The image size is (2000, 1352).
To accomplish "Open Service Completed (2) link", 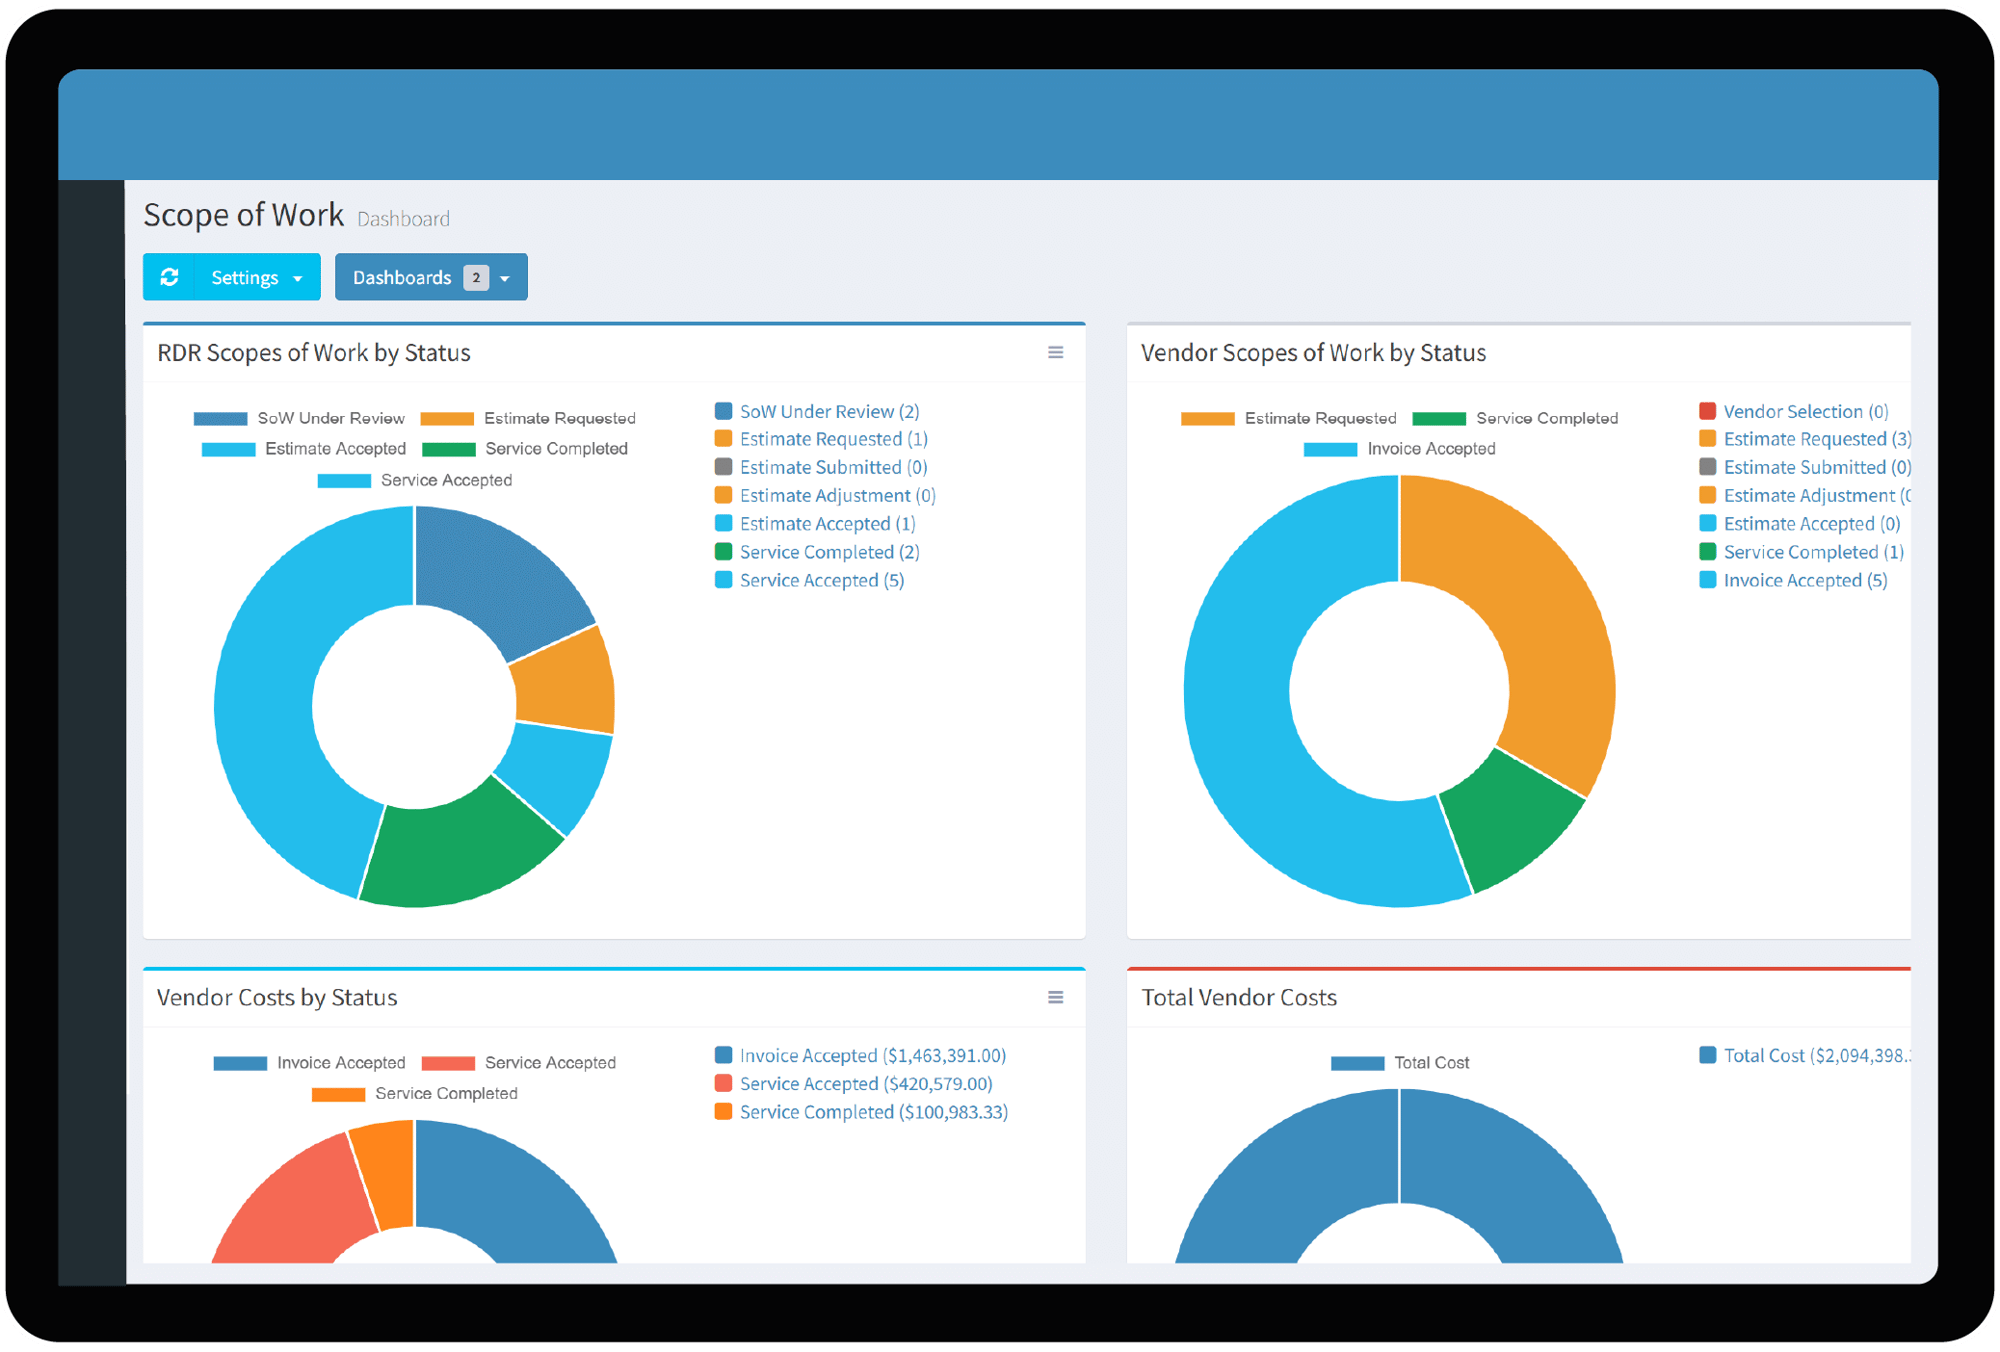I will [x=829, y=552].
